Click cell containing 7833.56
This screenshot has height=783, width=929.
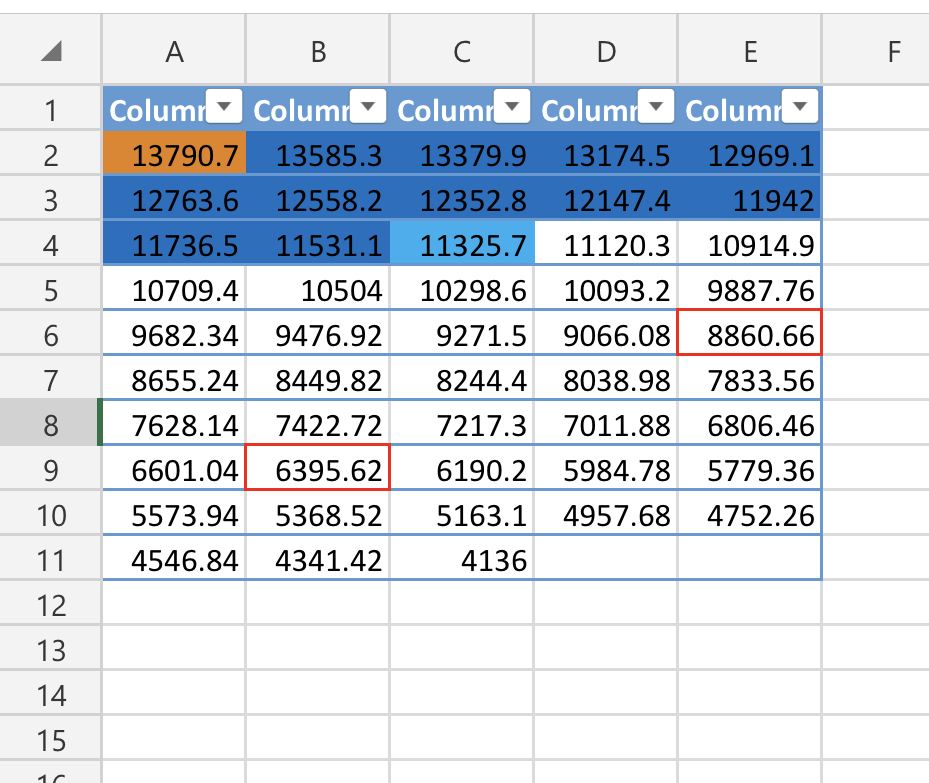(750, 378)
